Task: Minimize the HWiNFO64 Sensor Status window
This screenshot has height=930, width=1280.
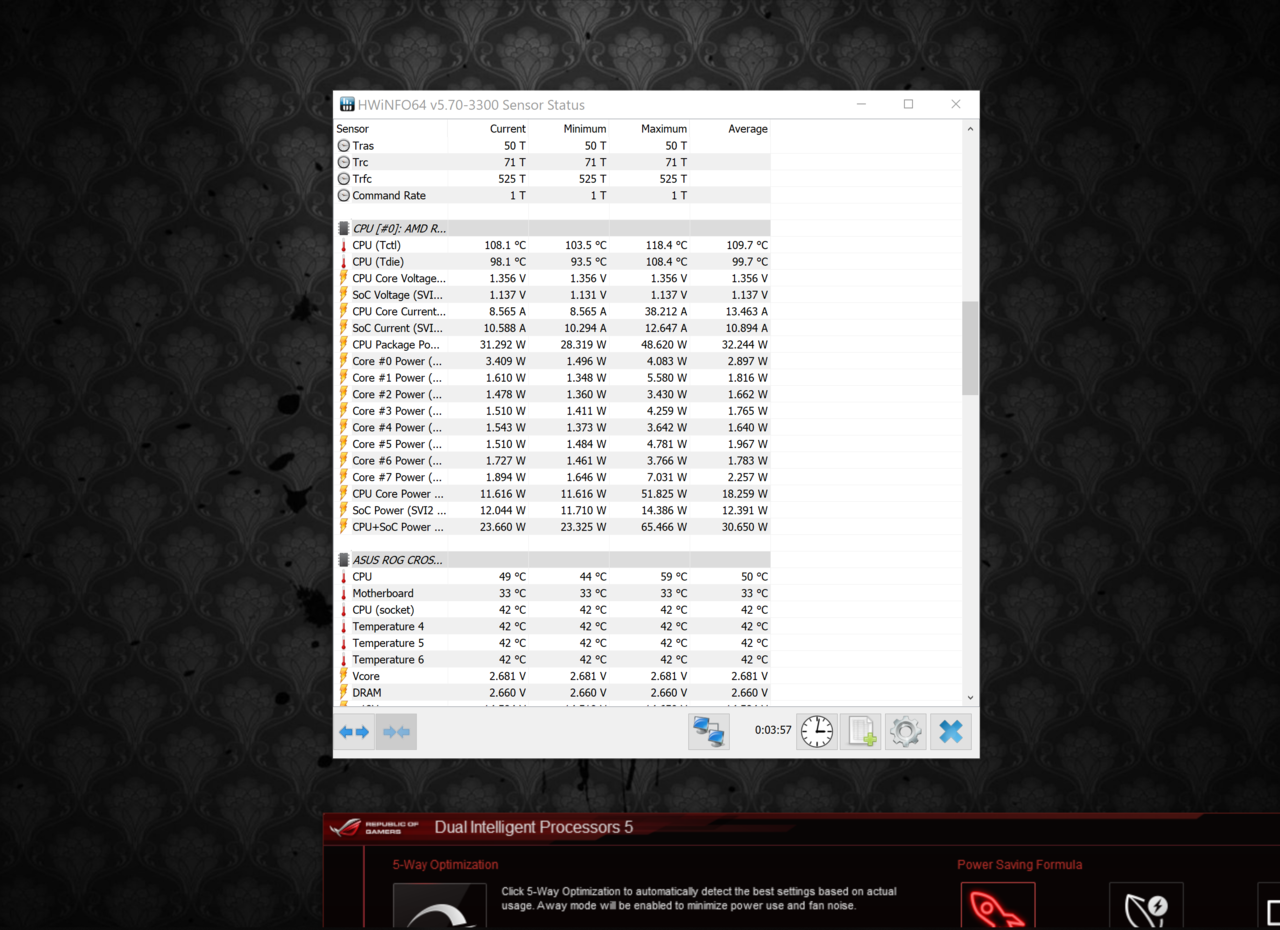Action: click(x=862, y=104)
